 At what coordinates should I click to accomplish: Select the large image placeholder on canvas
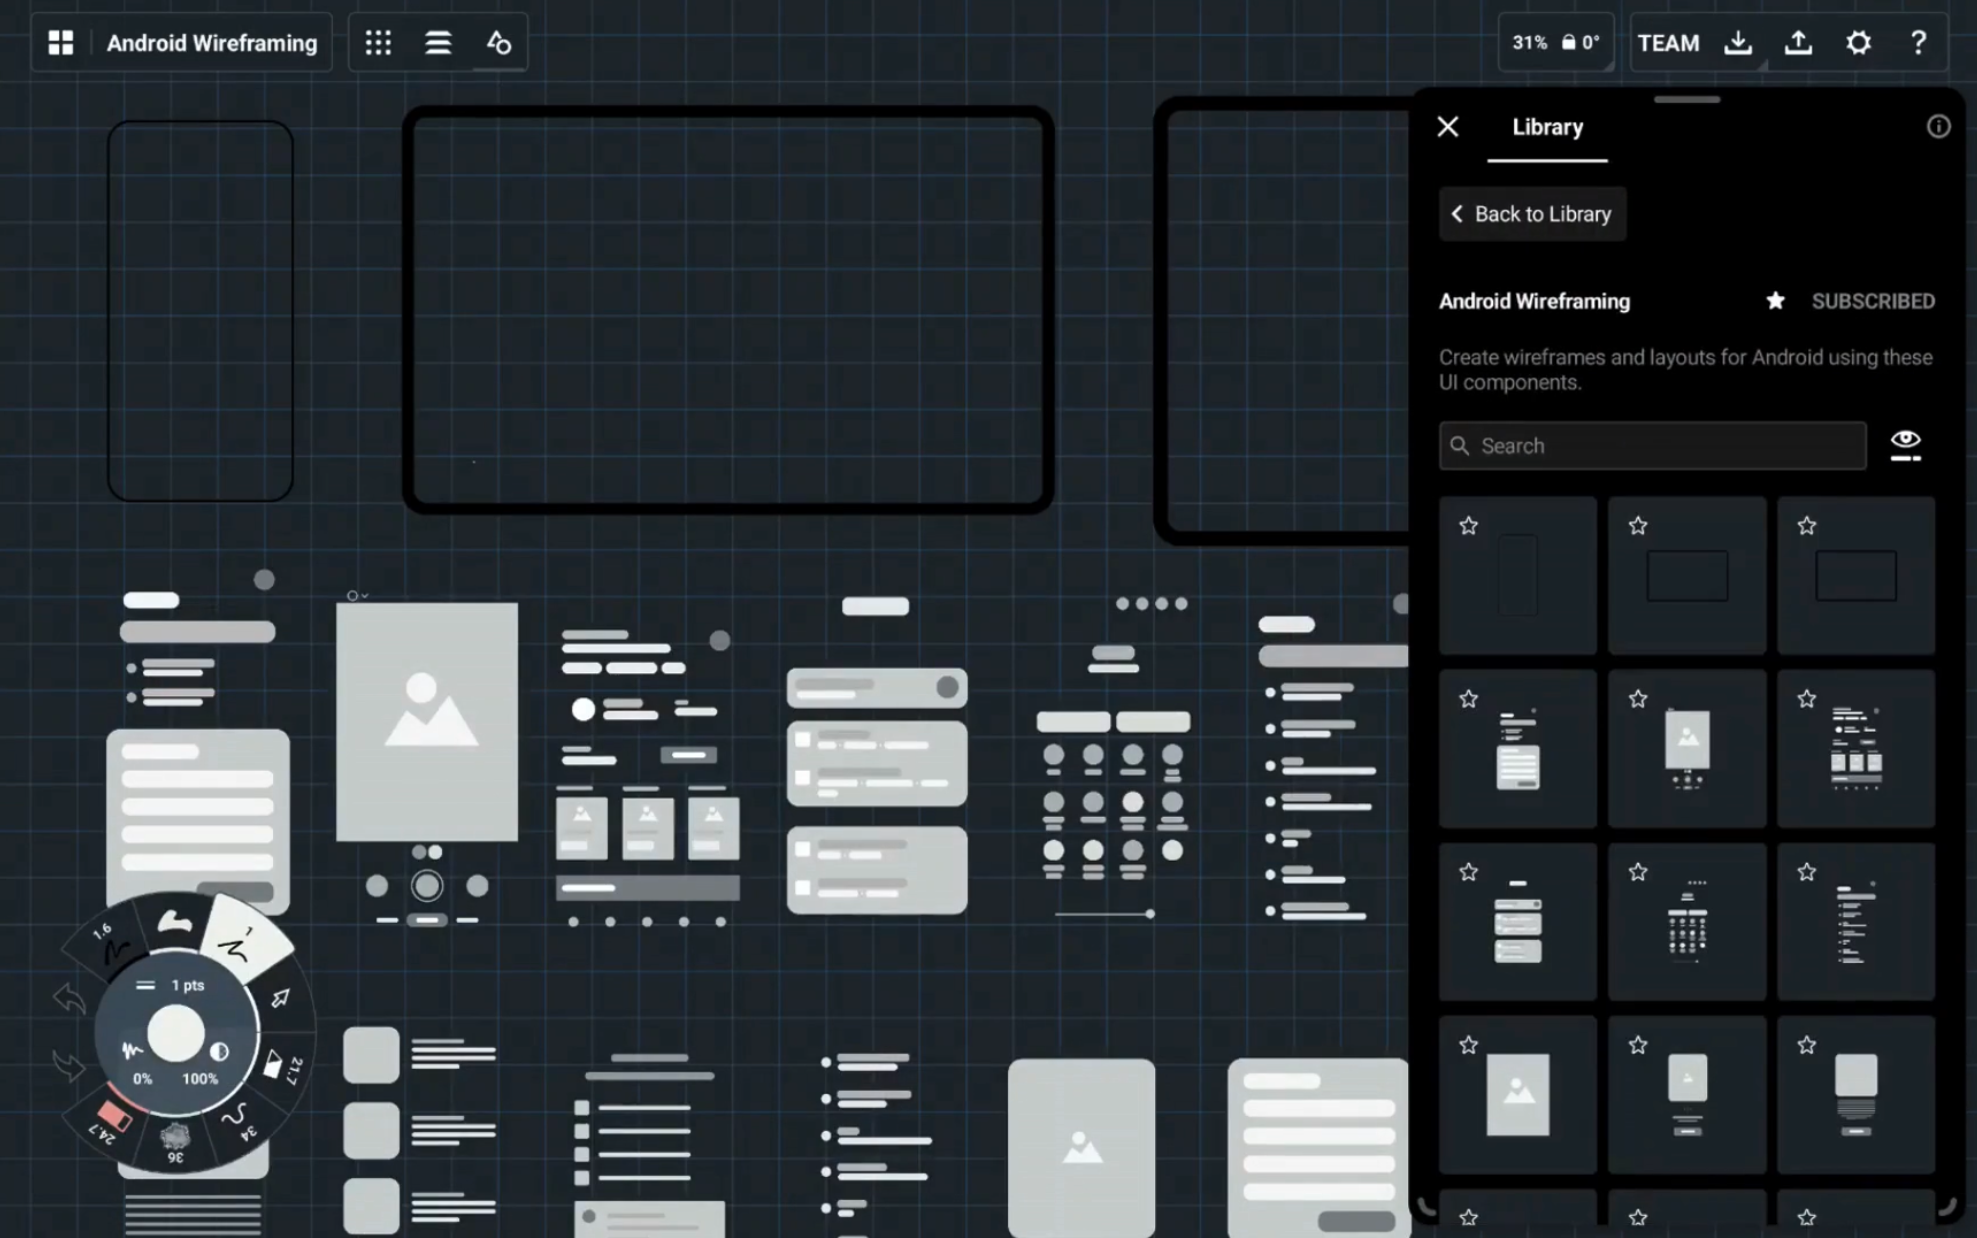[x=427, y=721]
